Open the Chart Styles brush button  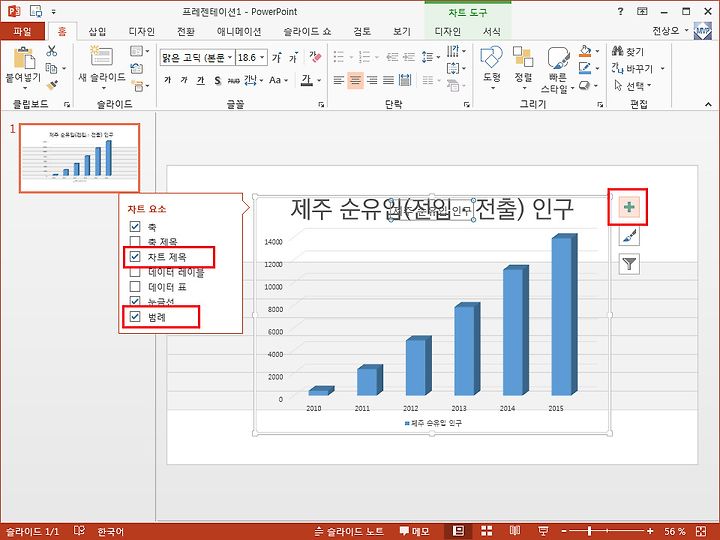click(629, 236)
